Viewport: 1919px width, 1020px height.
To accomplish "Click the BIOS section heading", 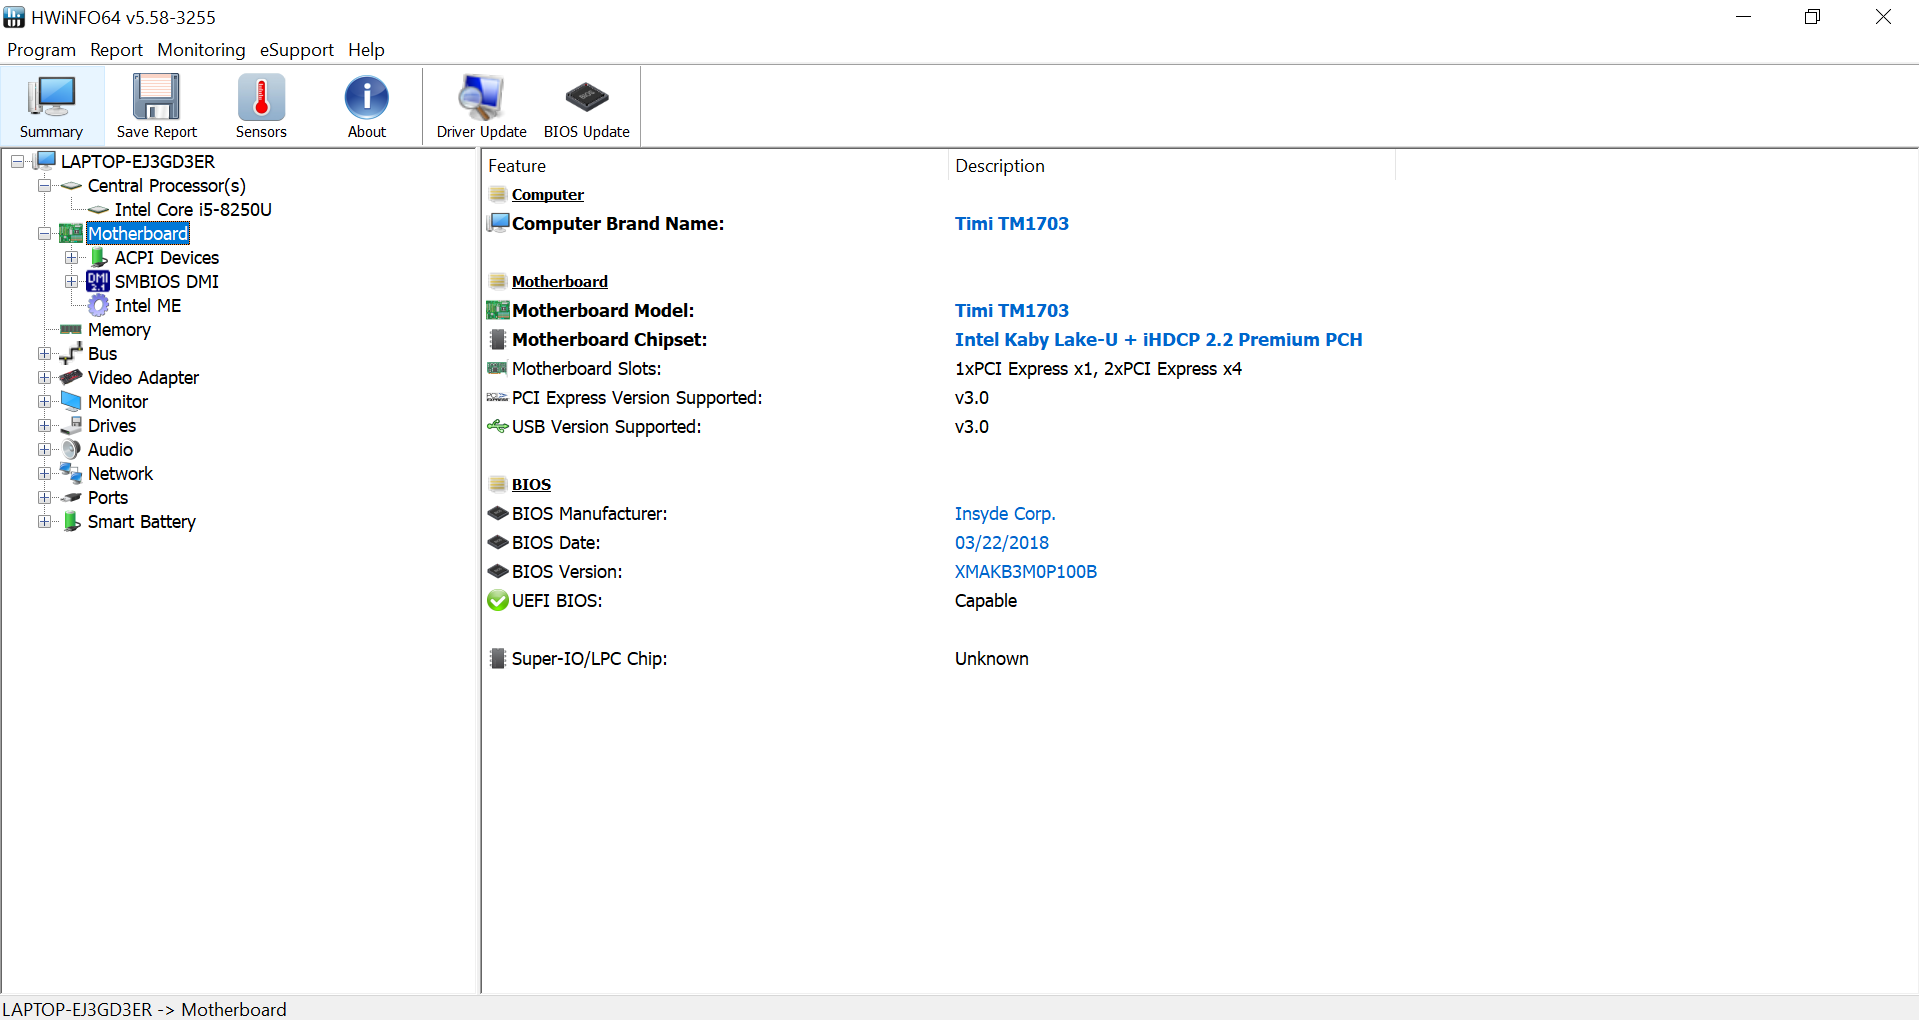I will tap(531, 485).
